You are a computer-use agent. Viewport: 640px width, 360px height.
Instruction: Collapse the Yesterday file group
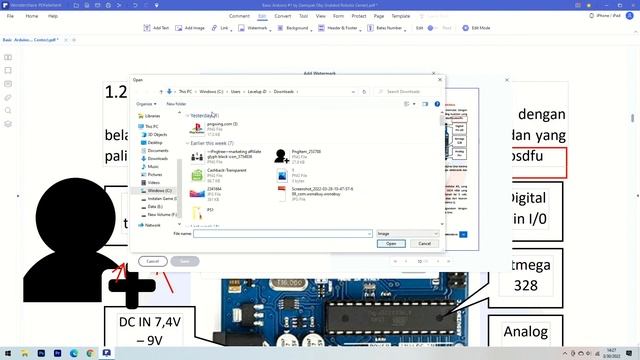[188, 116]
